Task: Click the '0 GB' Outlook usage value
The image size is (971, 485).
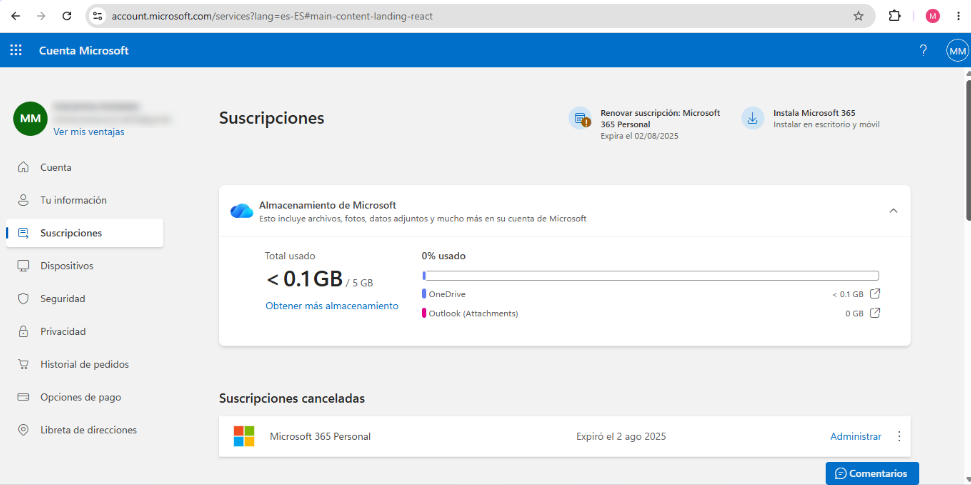Action: pyautogui.click(x=854, y=313)
